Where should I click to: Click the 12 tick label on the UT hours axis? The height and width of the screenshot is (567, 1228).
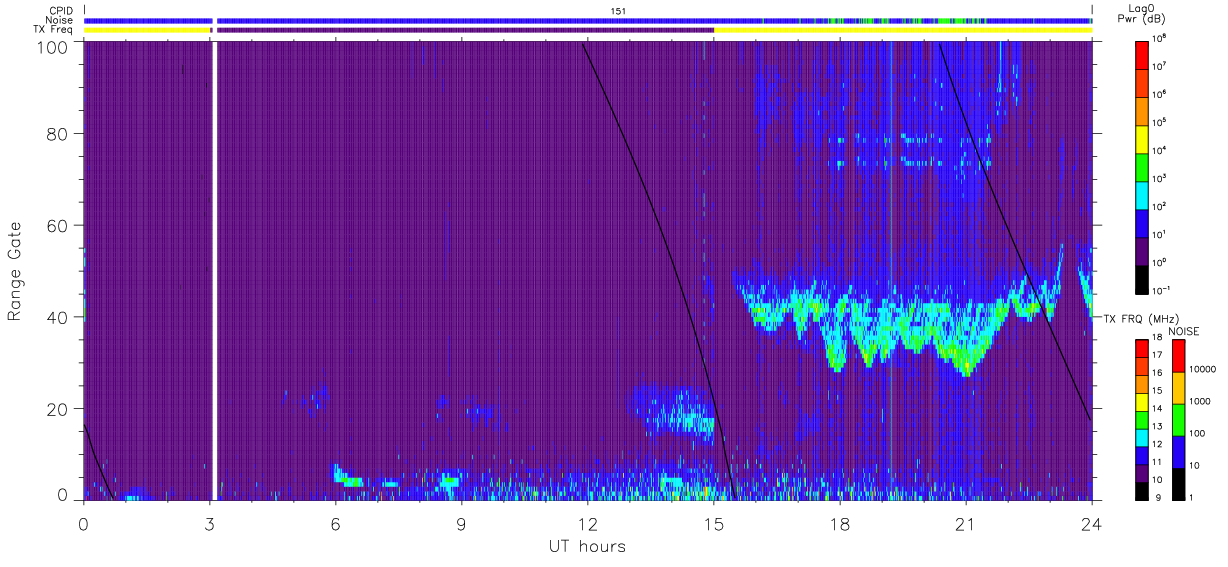[587, 524]
